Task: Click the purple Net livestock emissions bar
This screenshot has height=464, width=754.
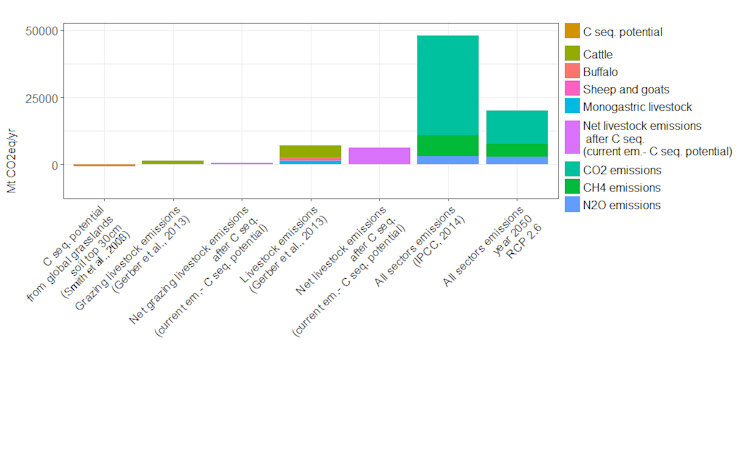Action: pos(379,156)
